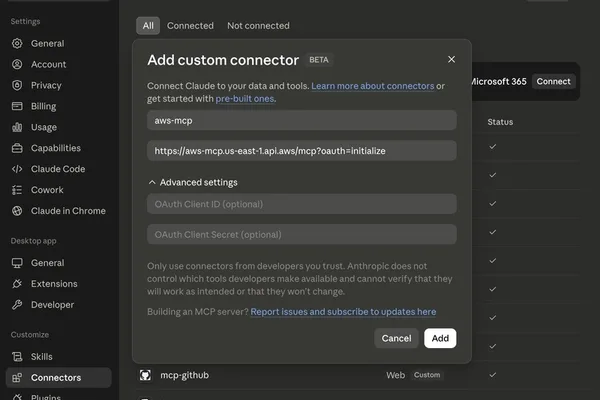Follow the pre-built ones link
The image size is (600, 400).
[x=245, y=99]
